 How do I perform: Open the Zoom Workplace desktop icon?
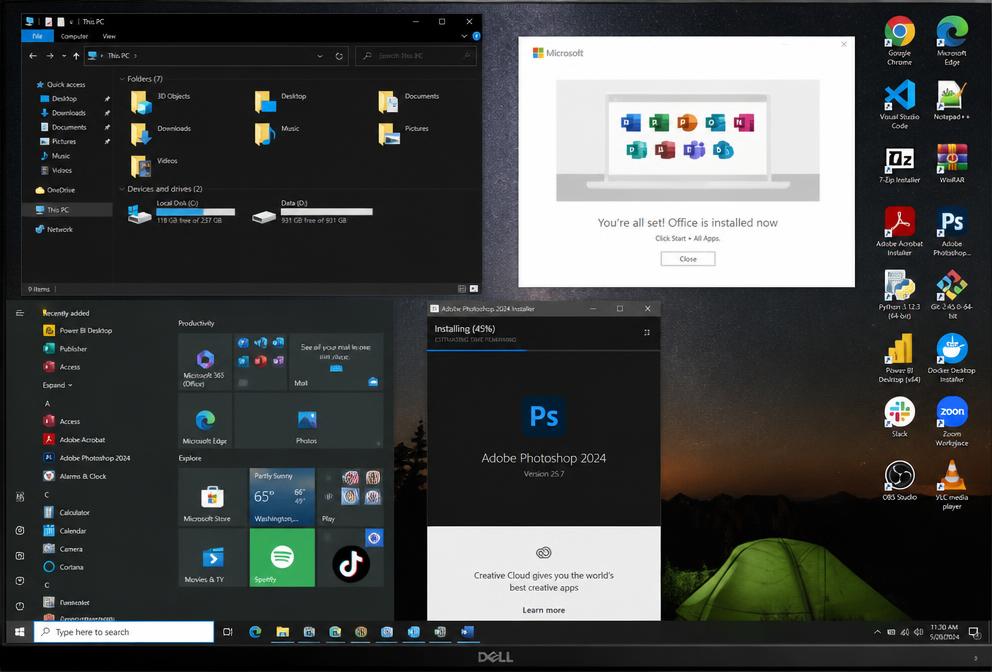pos(952,421)
